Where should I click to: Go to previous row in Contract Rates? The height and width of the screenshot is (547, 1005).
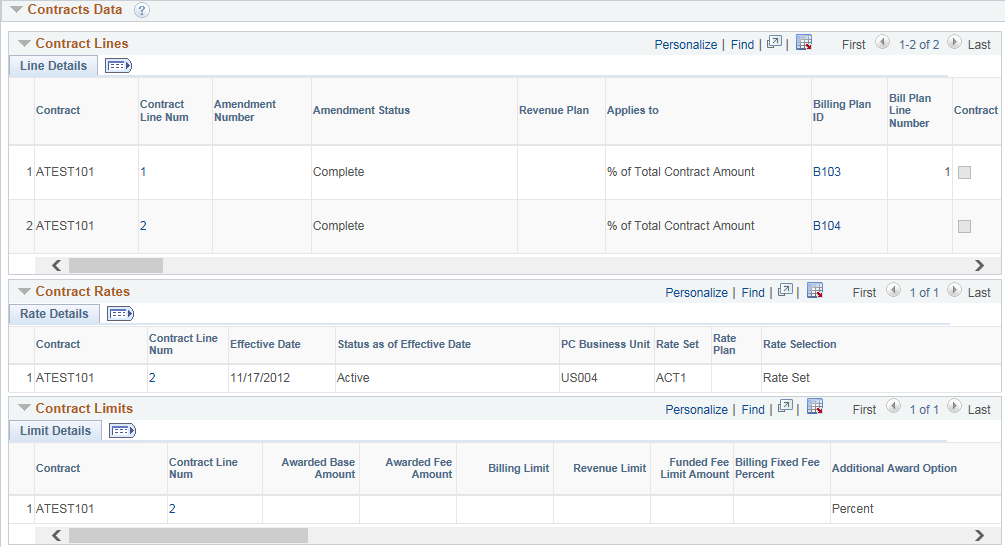(x=893, y=290)
